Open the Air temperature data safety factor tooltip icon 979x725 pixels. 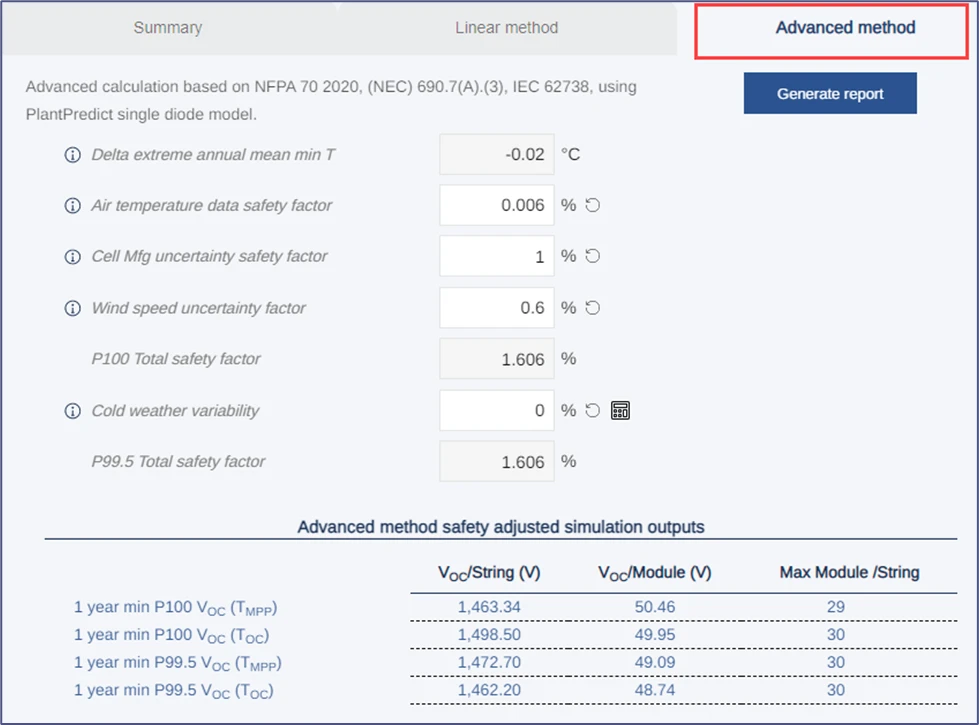pos(72,205)
